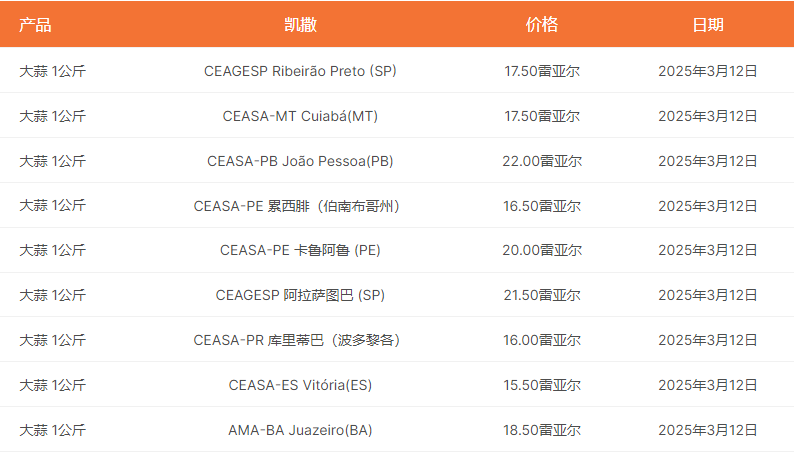Sort by the 凯撒 column header
The width and height of the screenshot is (794, 453).
point(300,25)
